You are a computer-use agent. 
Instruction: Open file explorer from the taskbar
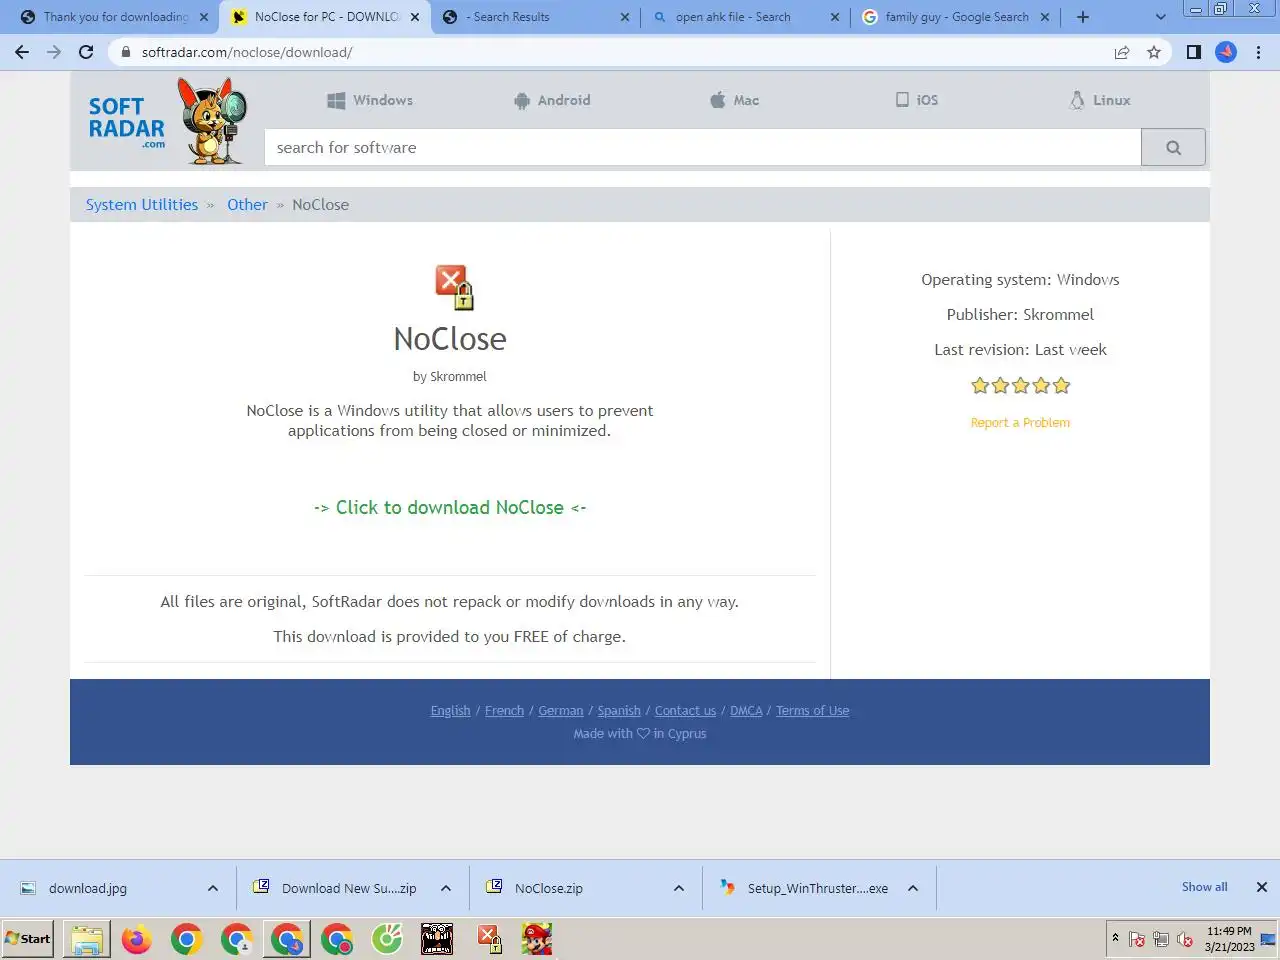(87, 939)
